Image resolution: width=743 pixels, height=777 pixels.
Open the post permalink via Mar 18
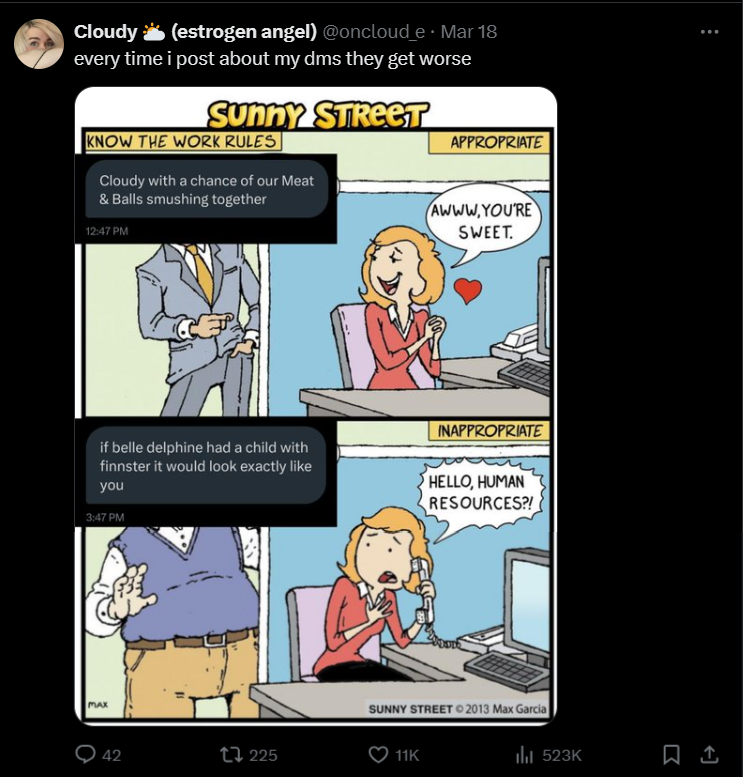point(468,32)
